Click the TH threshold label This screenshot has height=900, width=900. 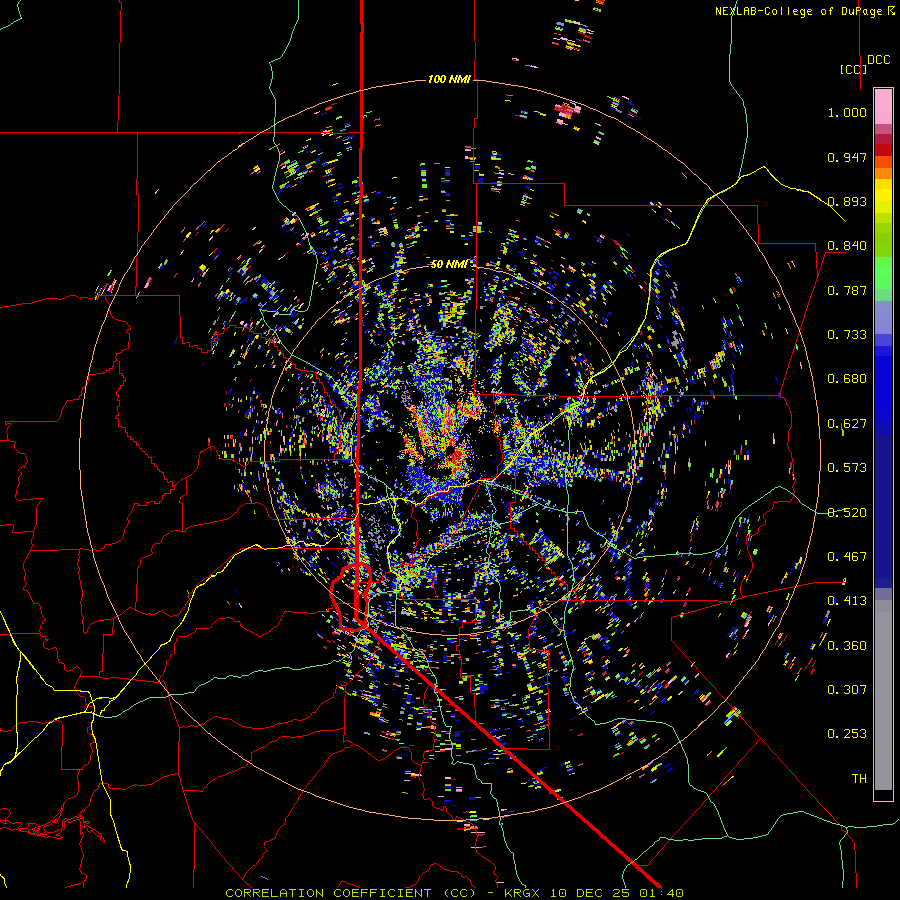[x=859, y=779]
